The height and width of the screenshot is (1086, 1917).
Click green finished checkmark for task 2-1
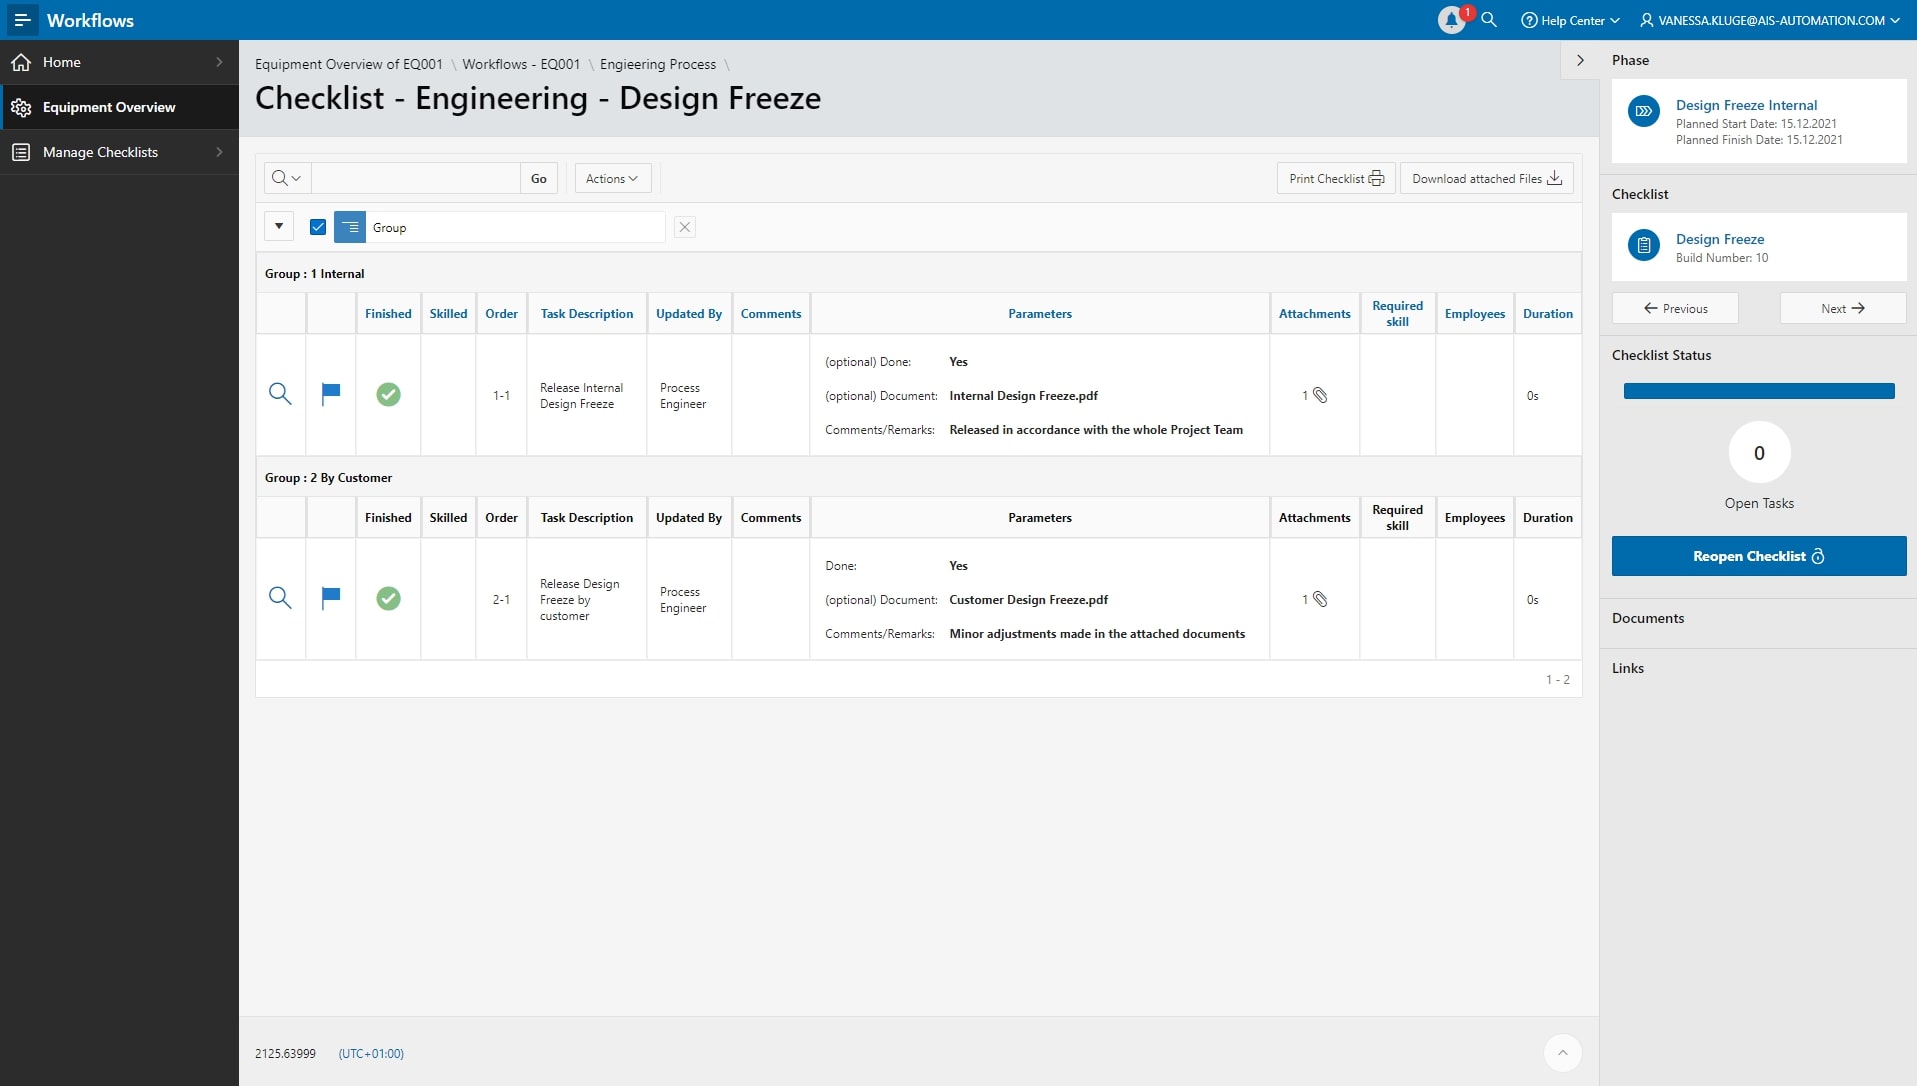(388, 598)
